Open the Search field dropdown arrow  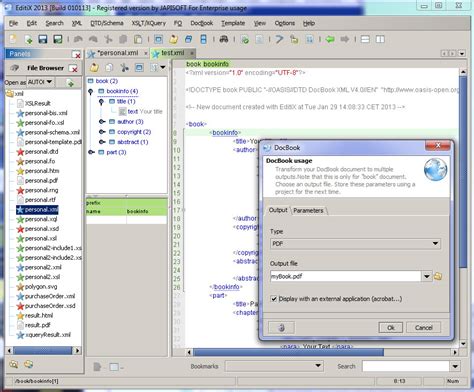(455, 366)
